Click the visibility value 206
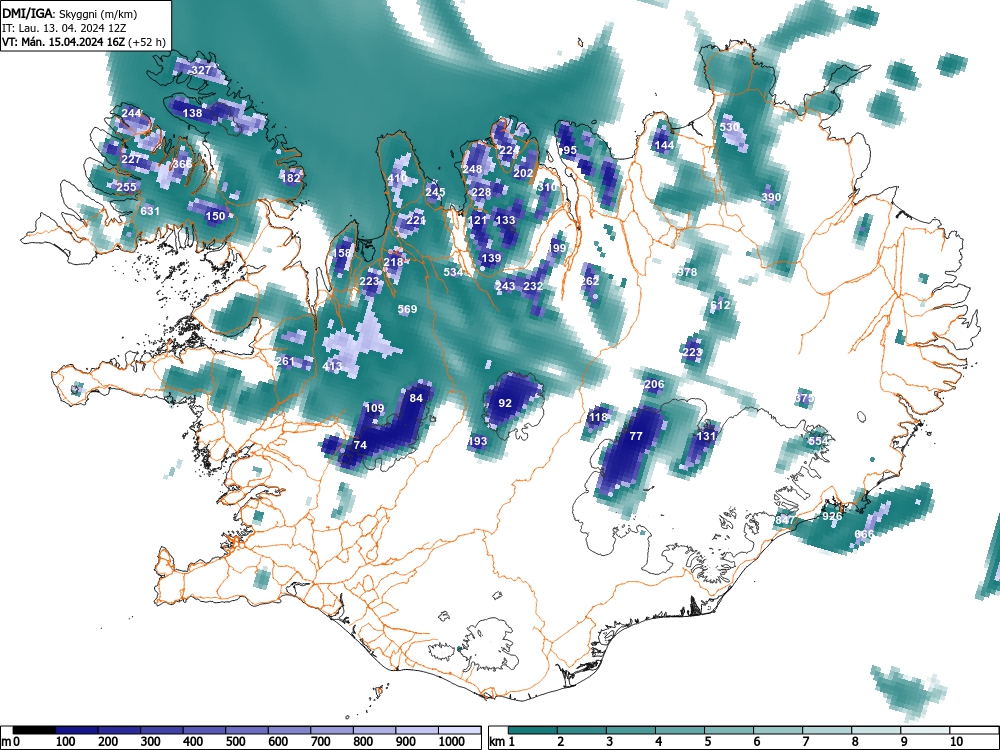This screenshot has width=1000, height=750. coord(654,384)
